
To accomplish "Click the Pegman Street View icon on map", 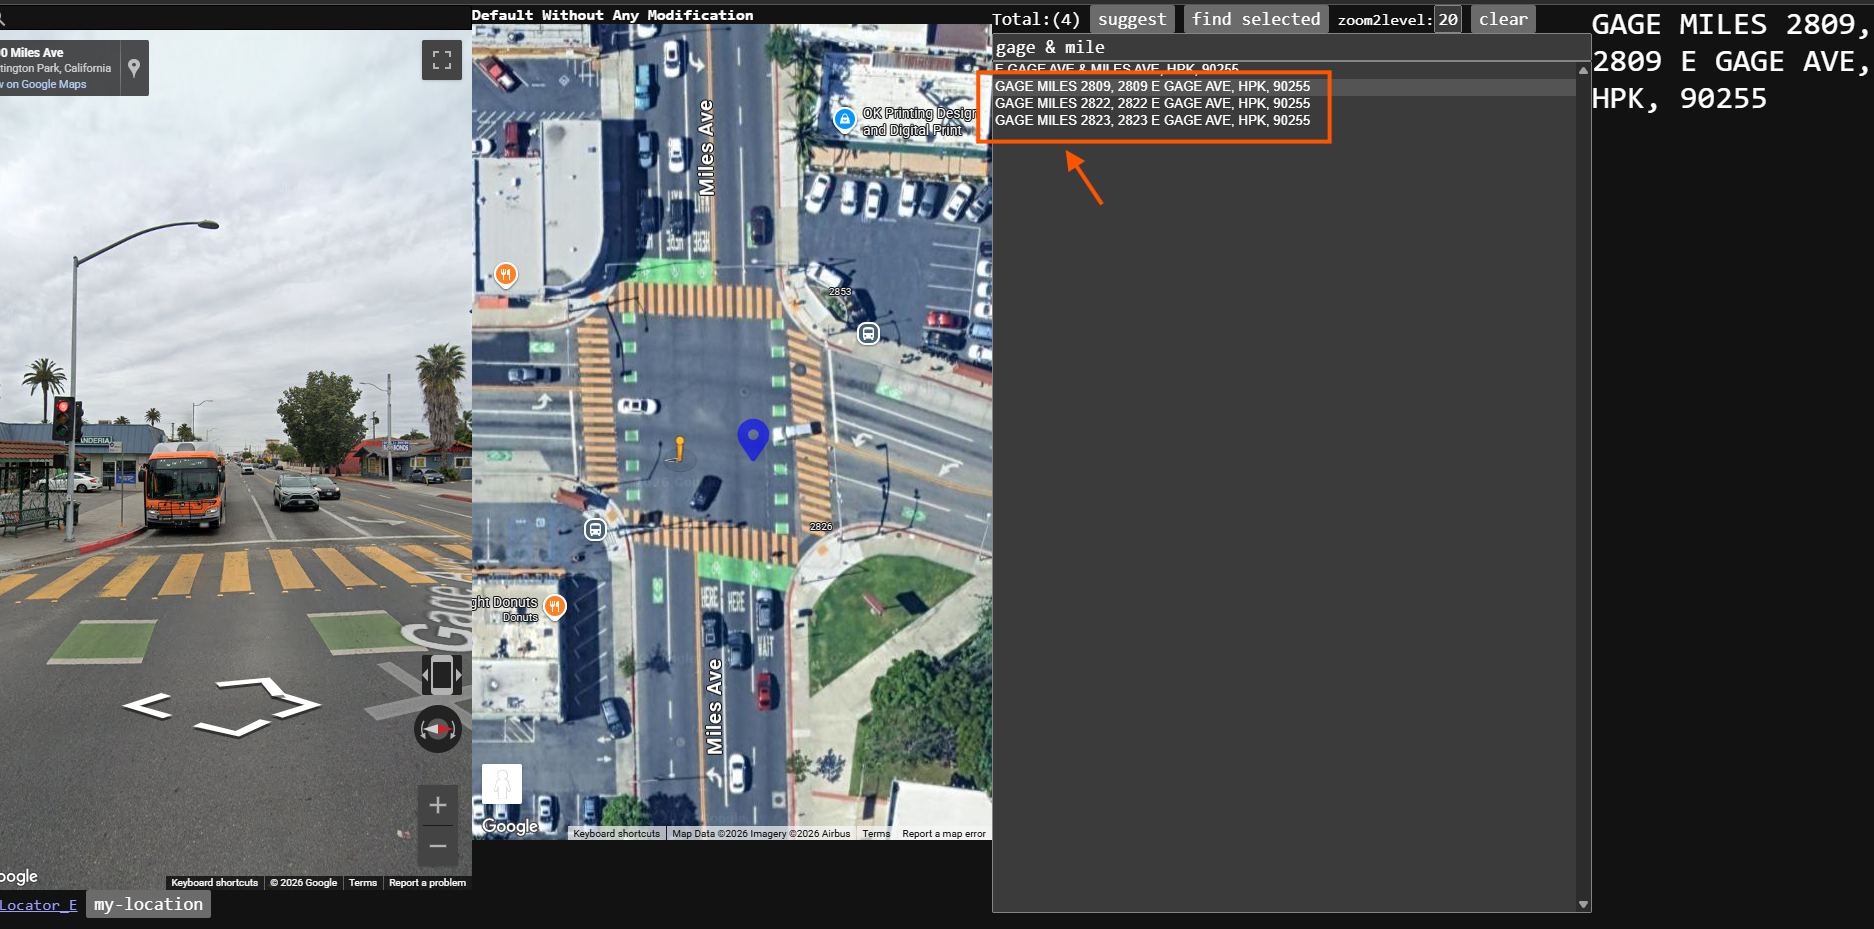I will click(502, 785).
